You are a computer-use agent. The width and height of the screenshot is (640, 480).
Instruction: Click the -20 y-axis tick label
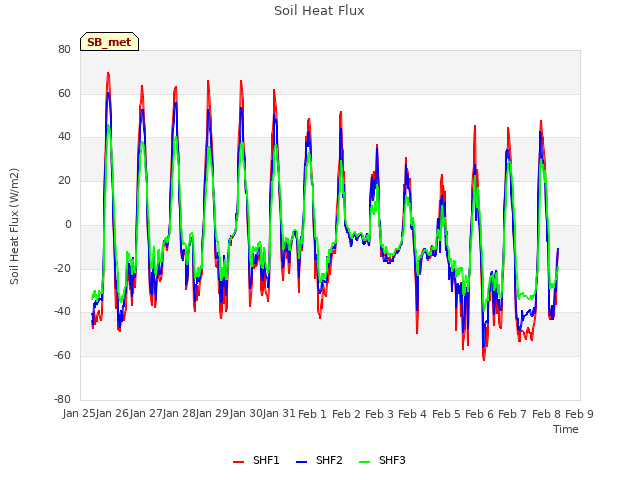tap(62, 269)
